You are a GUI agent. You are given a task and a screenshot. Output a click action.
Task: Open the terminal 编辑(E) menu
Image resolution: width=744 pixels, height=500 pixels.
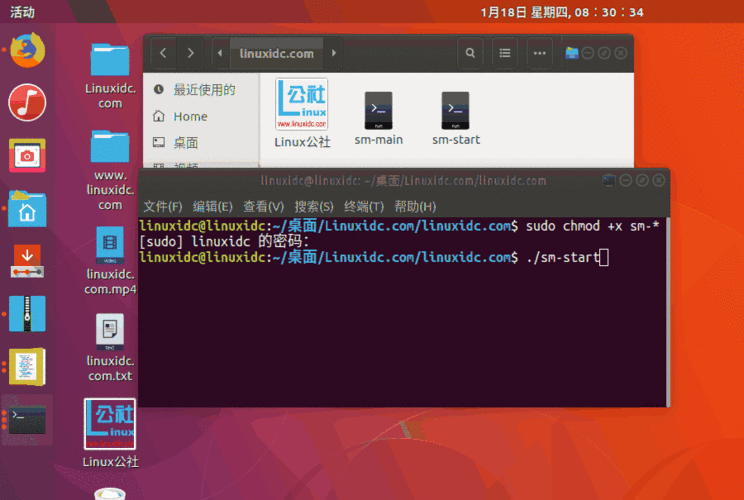213,206
